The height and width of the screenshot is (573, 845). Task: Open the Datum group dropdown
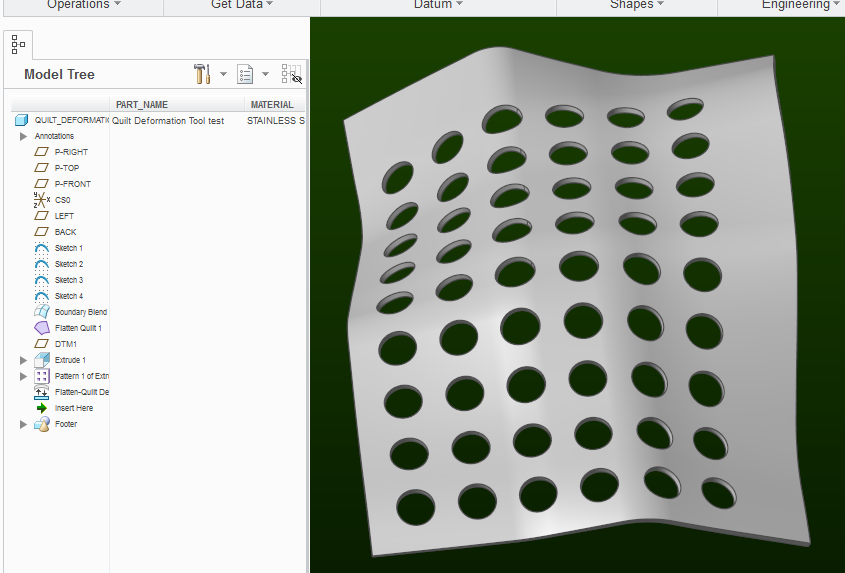coord(438,5)
